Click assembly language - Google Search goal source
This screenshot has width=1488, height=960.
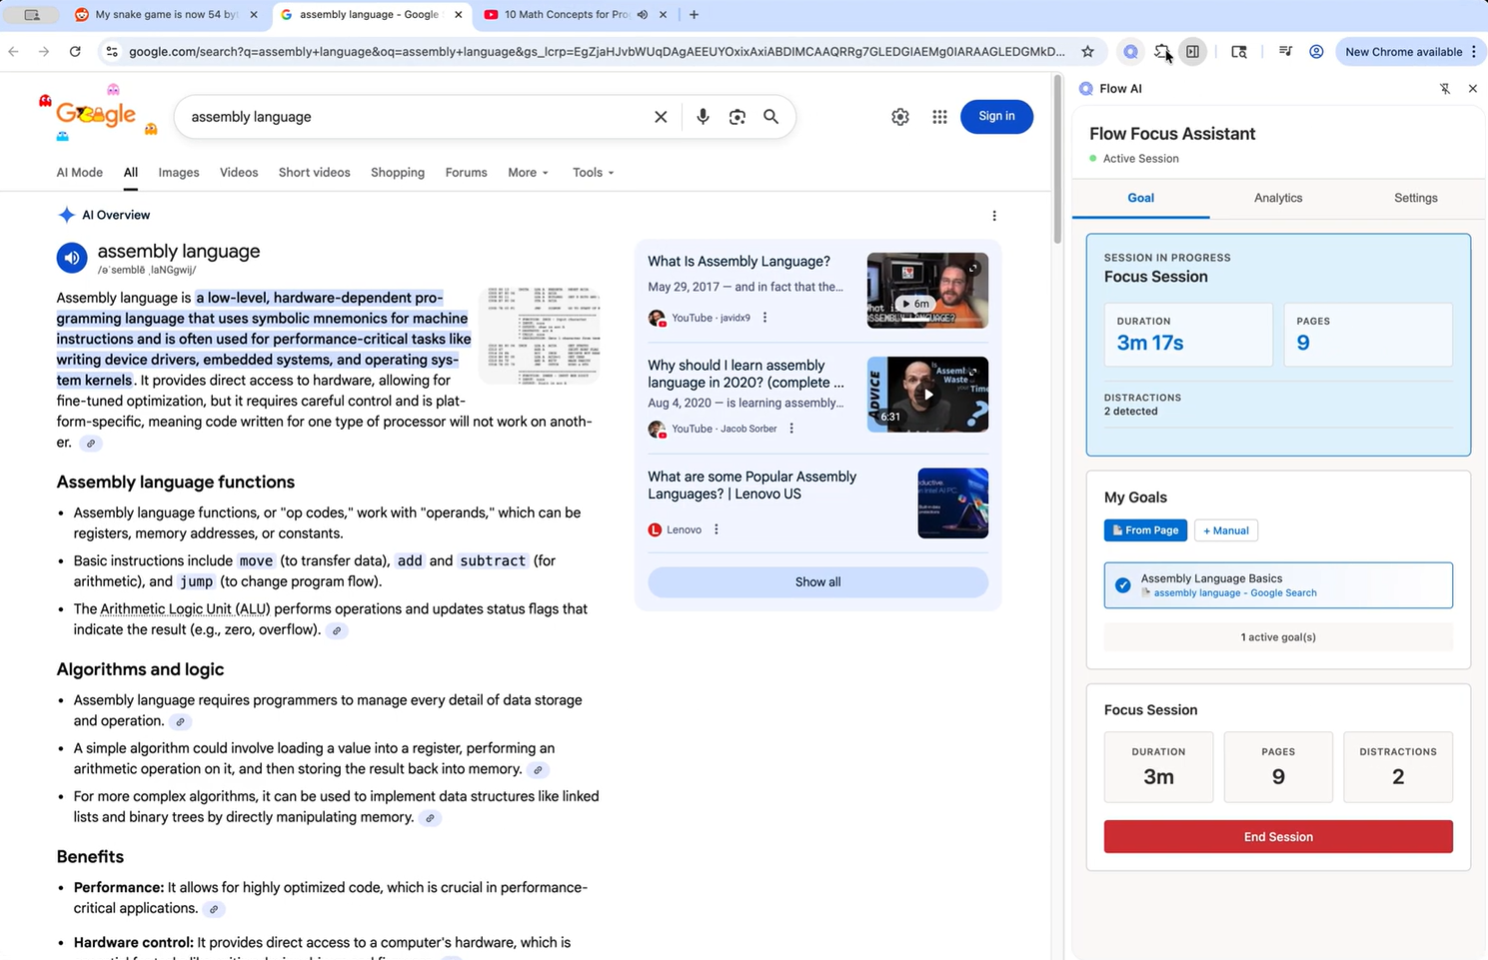(1235, 594)
